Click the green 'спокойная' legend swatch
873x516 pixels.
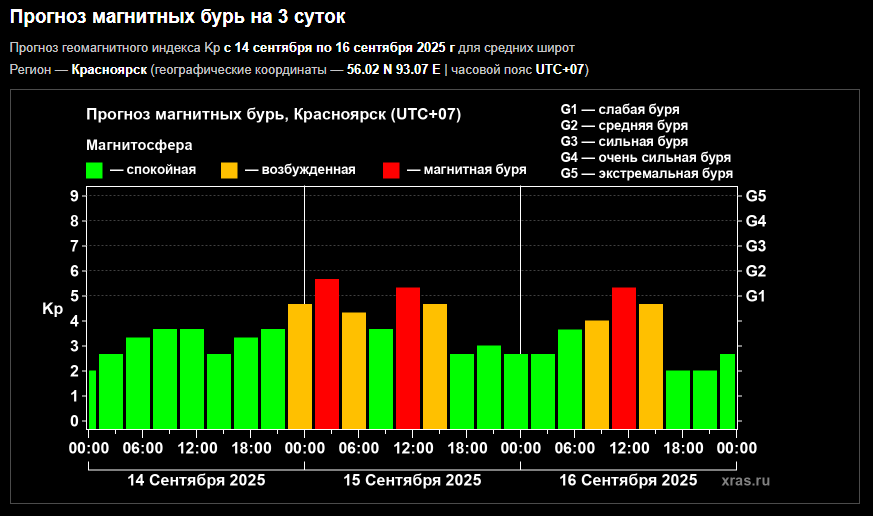[x=95, y=170]
